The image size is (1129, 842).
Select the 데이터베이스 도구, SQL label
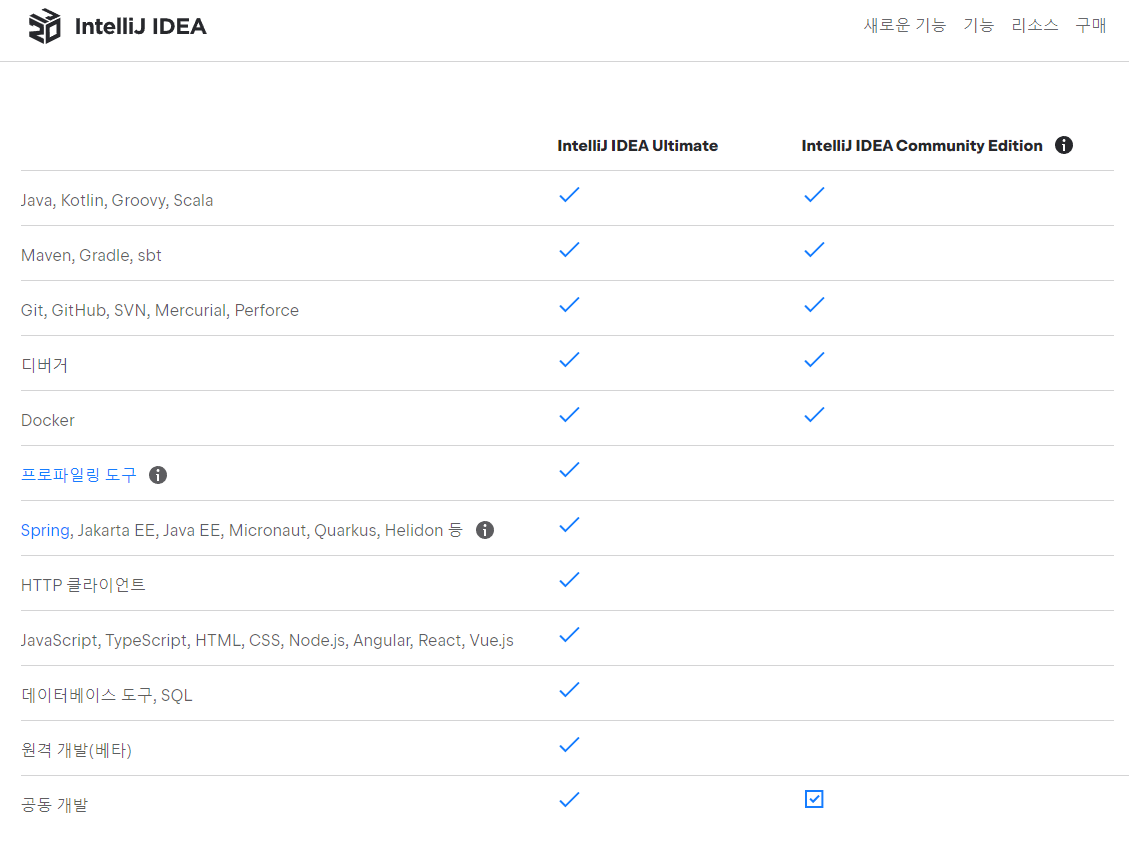107,695
